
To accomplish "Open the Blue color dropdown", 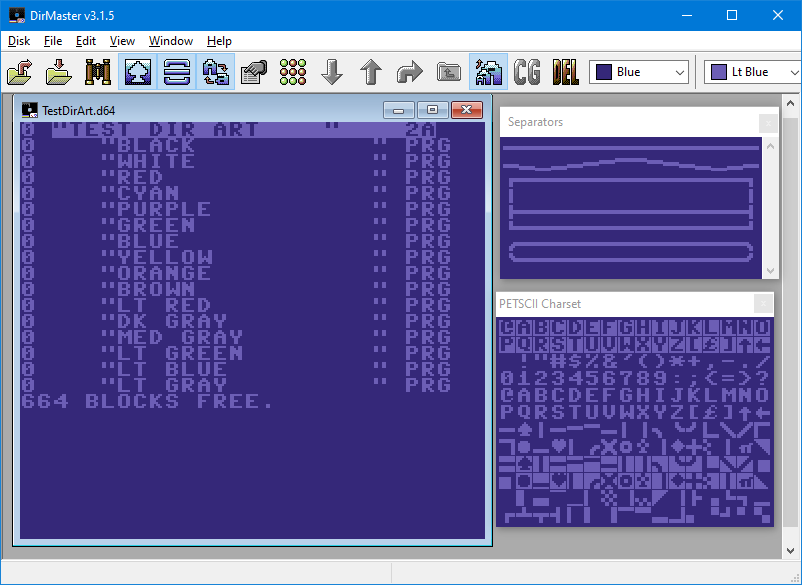I will pyautogui.click(x=639, y=72).
